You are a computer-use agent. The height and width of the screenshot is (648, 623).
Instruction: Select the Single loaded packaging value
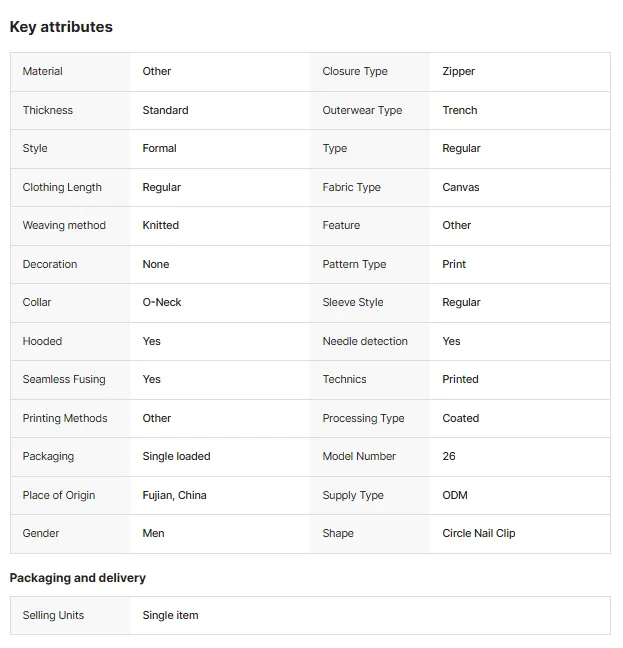176,456
